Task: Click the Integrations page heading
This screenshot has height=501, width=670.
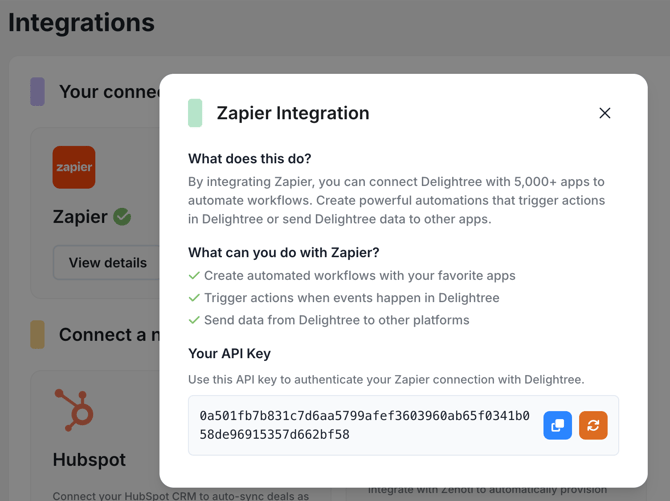Action: pos(82,22)
